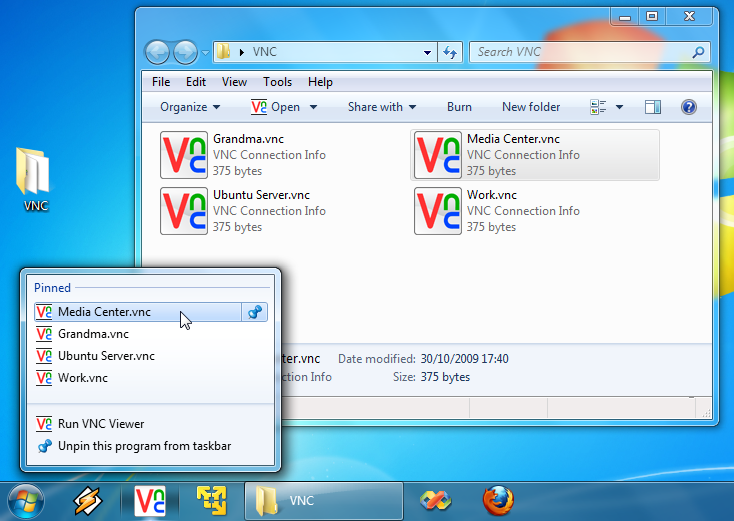Open the yellow network app on taskbar
This screenshot has height=521, width=734.
click(x=212, y=500)
